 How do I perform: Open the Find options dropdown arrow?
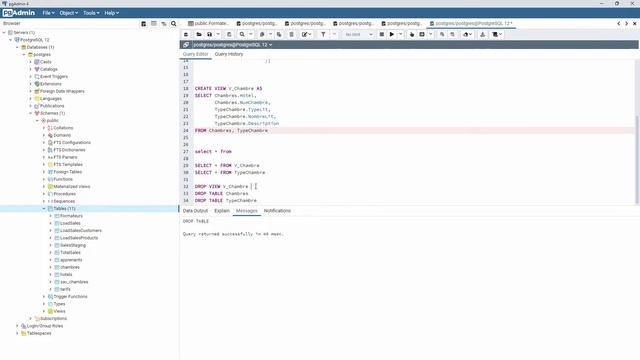(x=251, y=35)
